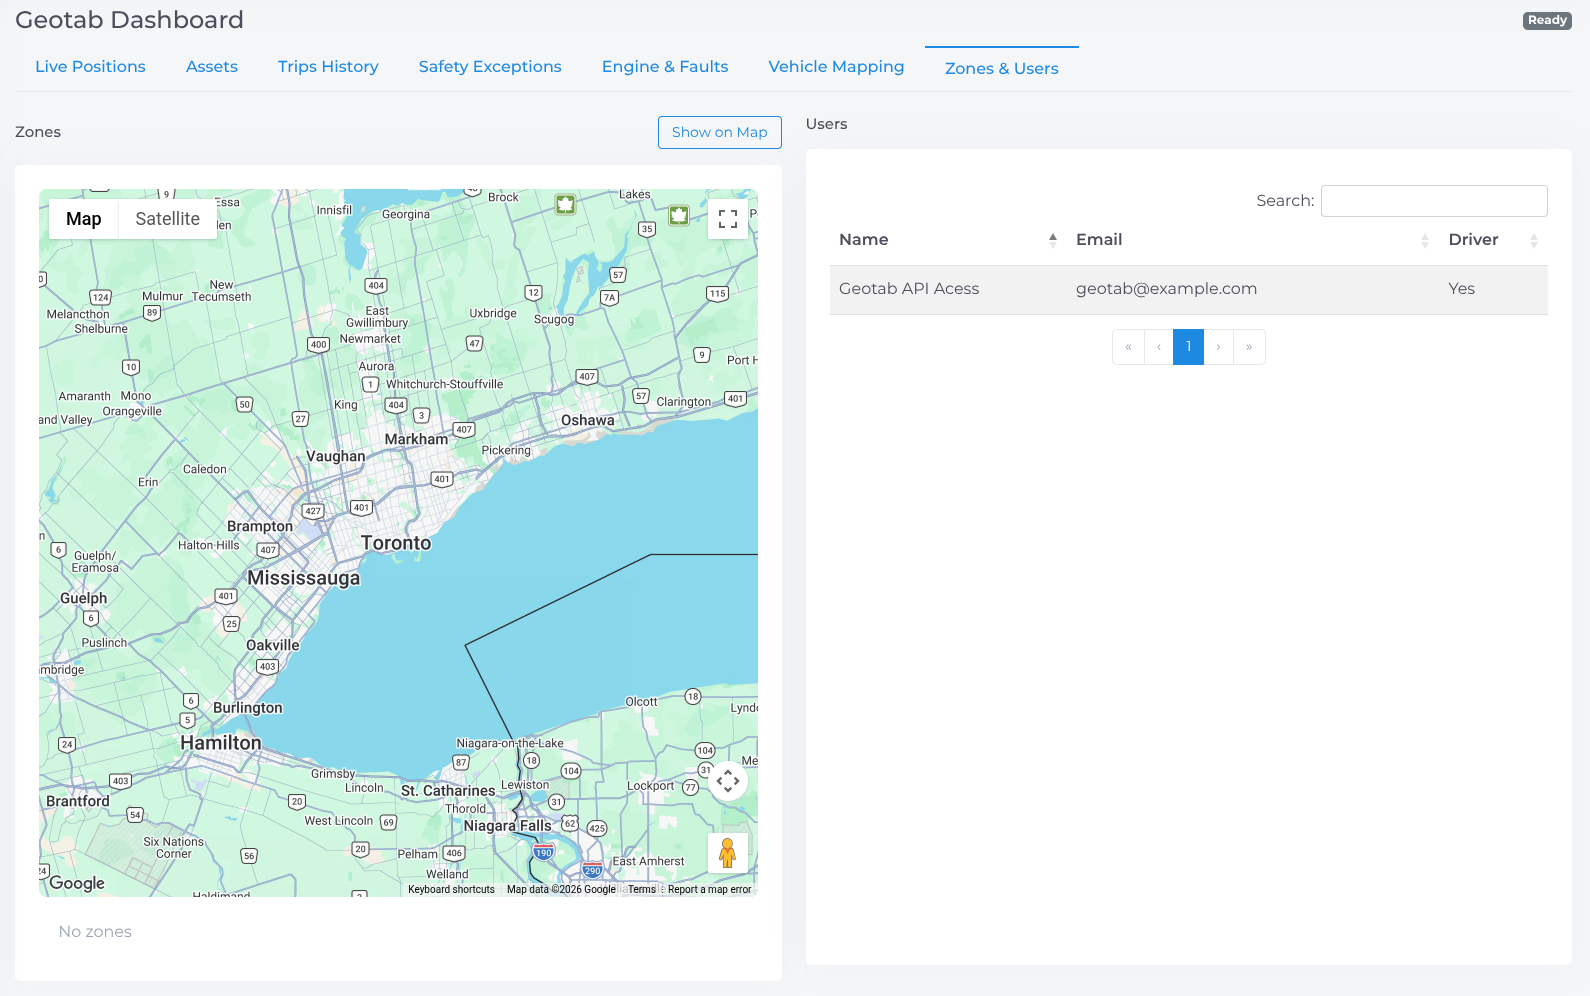The image size is (1590, 996).
Task: Open the Vehicle Mapping tab
Action: (836, 67)
